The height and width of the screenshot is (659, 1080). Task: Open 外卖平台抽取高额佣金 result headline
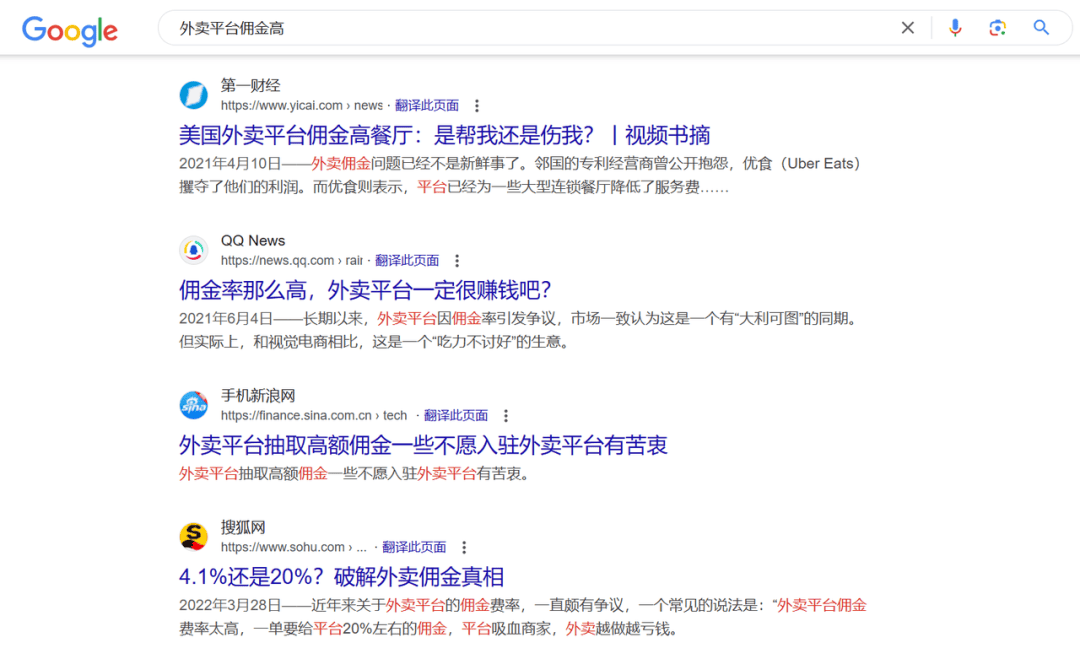click(423, 445)
